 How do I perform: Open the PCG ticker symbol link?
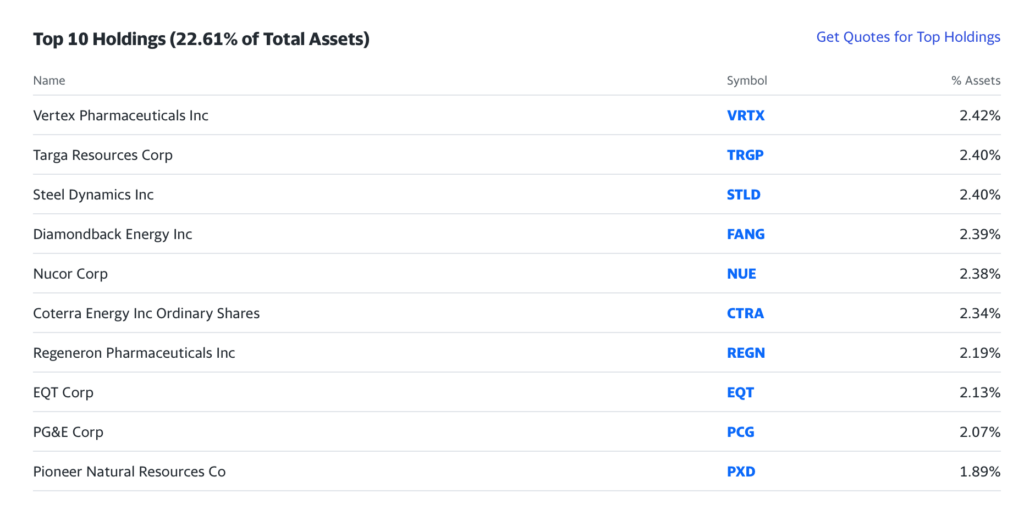pos(741,432)
